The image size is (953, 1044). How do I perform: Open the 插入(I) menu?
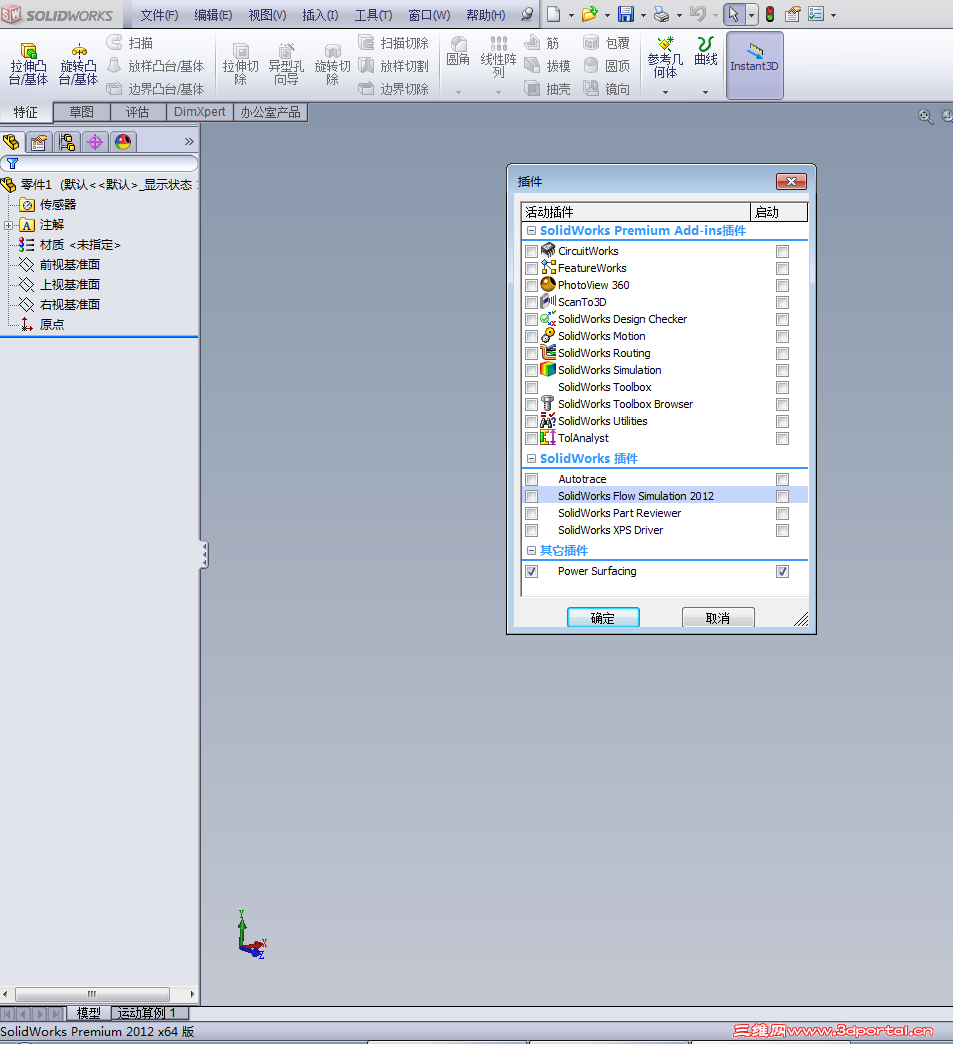tap(320, 15)
